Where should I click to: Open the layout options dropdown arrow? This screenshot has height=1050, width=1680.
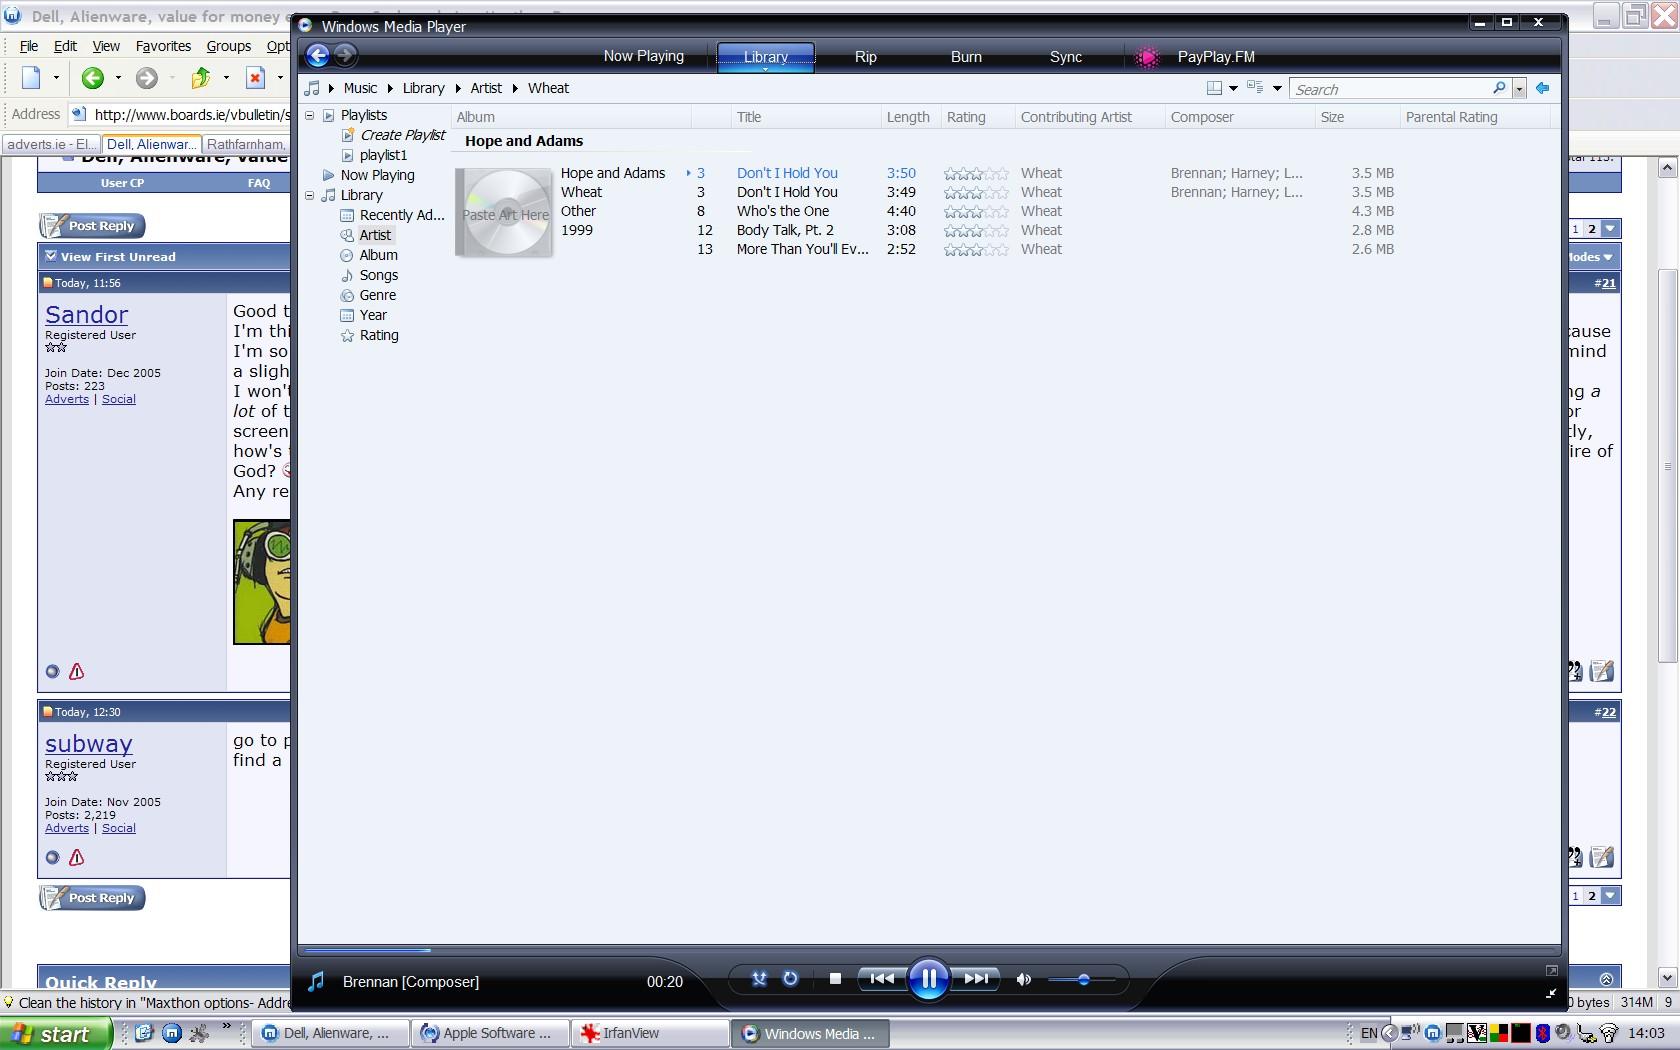tap(1233, 88)
